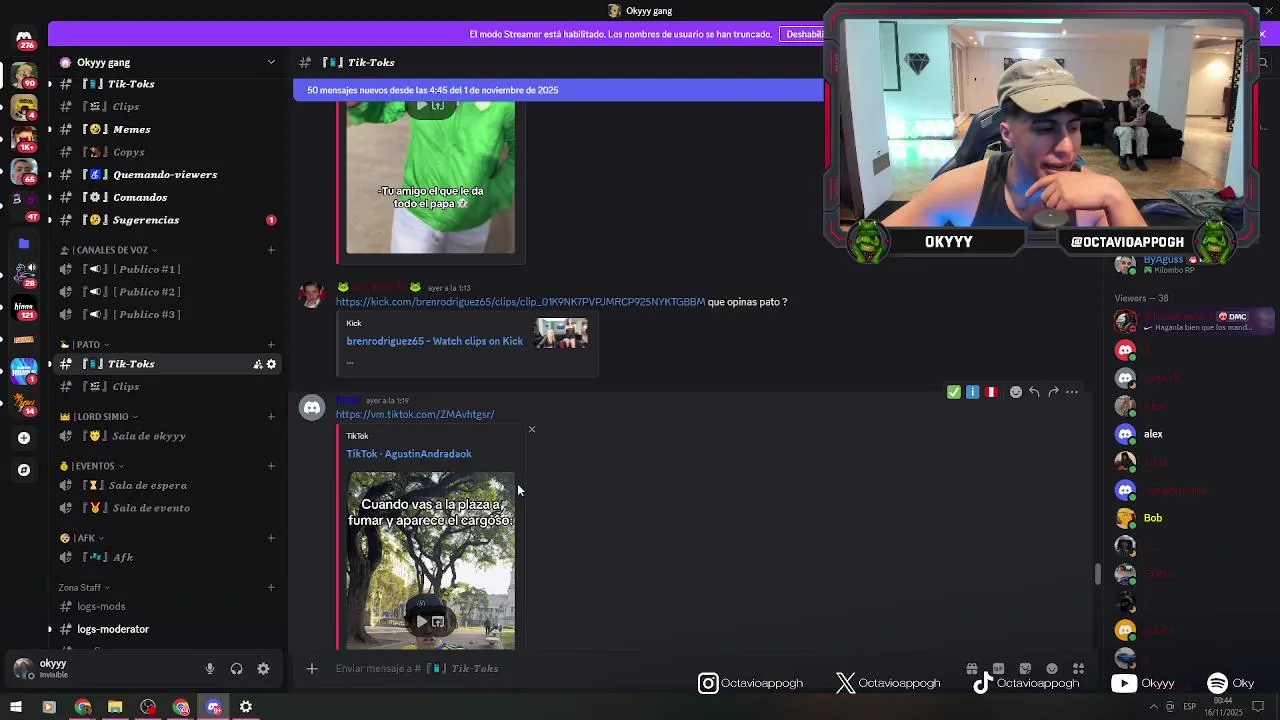Click the chat vertical scrollbar thumb
This screenshot has width=1280, height=720.
pyautogui.click(x=1097, y=574)
